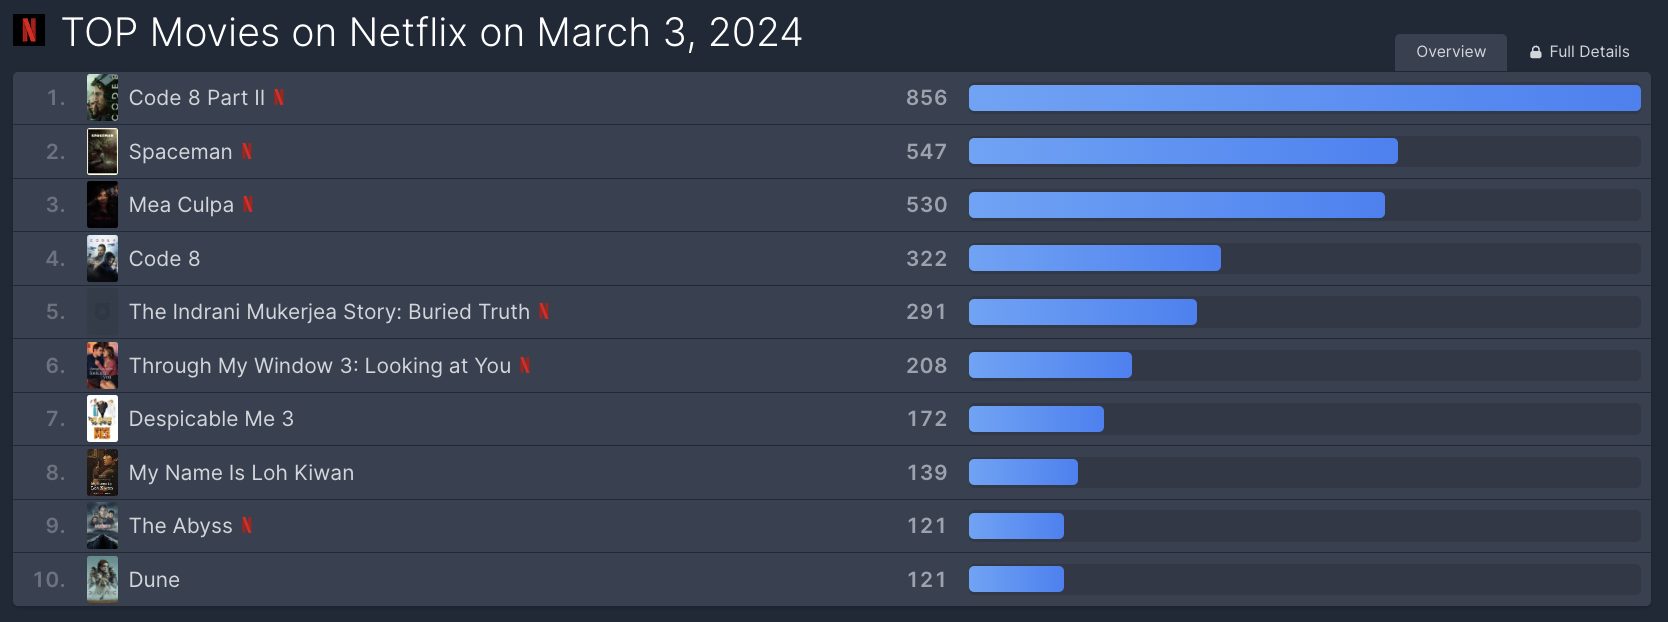Click the lock icon on Full Details tab
1668x622 pixels.
1536,52
